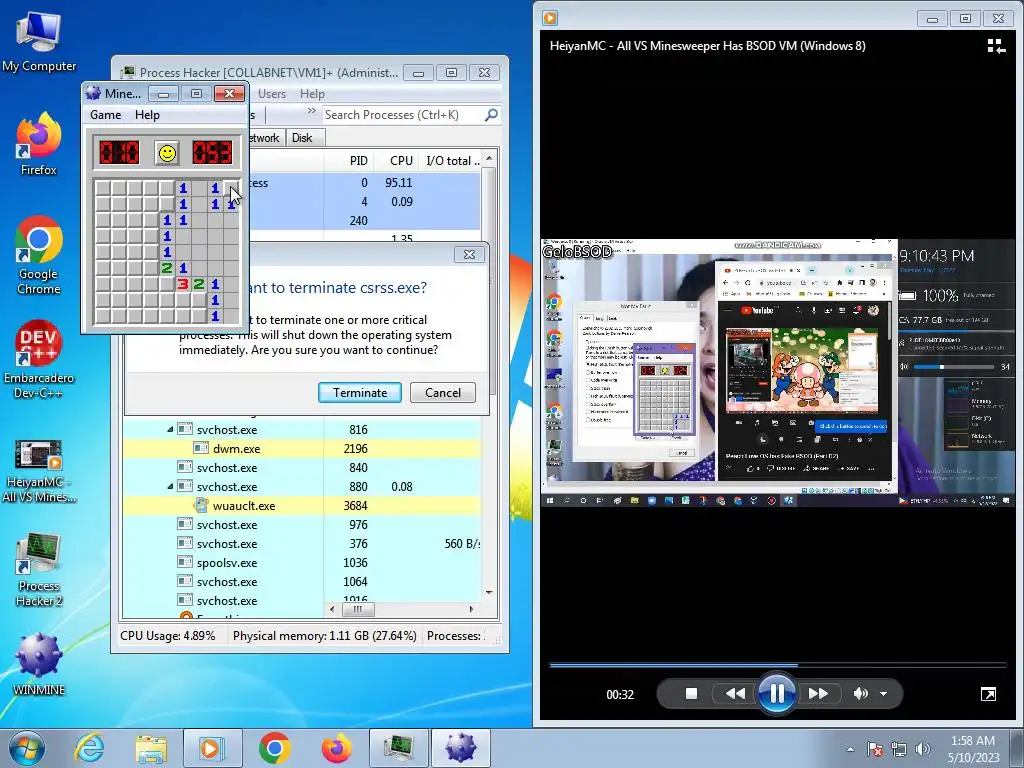
Task: Select the dwm.exe process row
Action: pyautogui.click(x=302, y=449)
